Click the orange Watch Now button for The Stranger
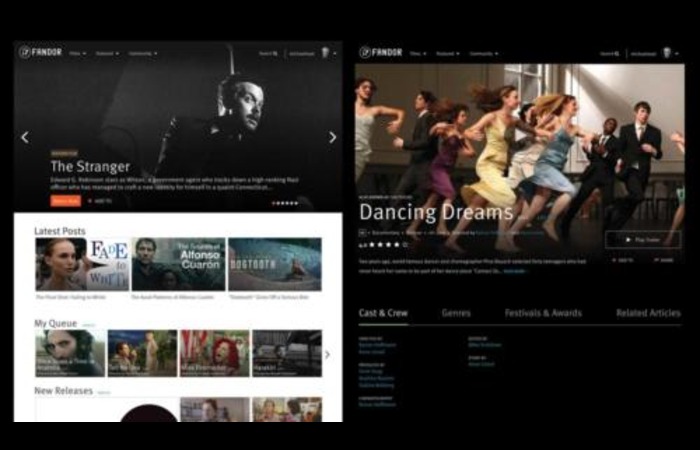 click(x=66, y=201)
